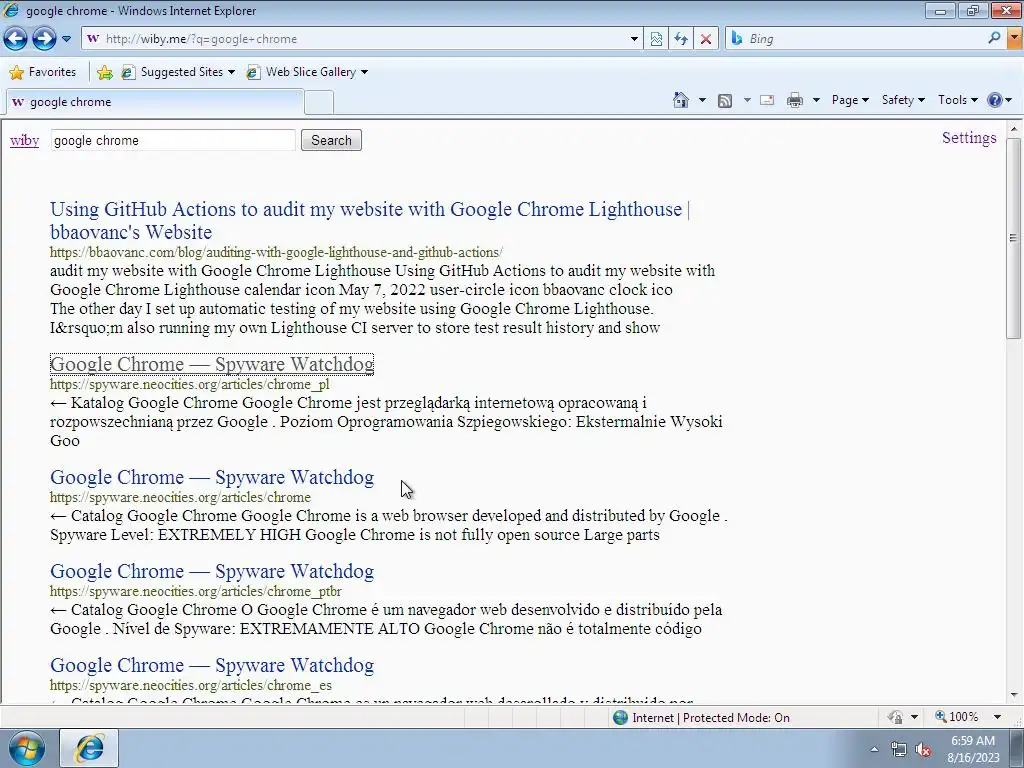1024x768 pixels.
Task: Expand the Print options dropdown arrow
Action: click(816, 100)
